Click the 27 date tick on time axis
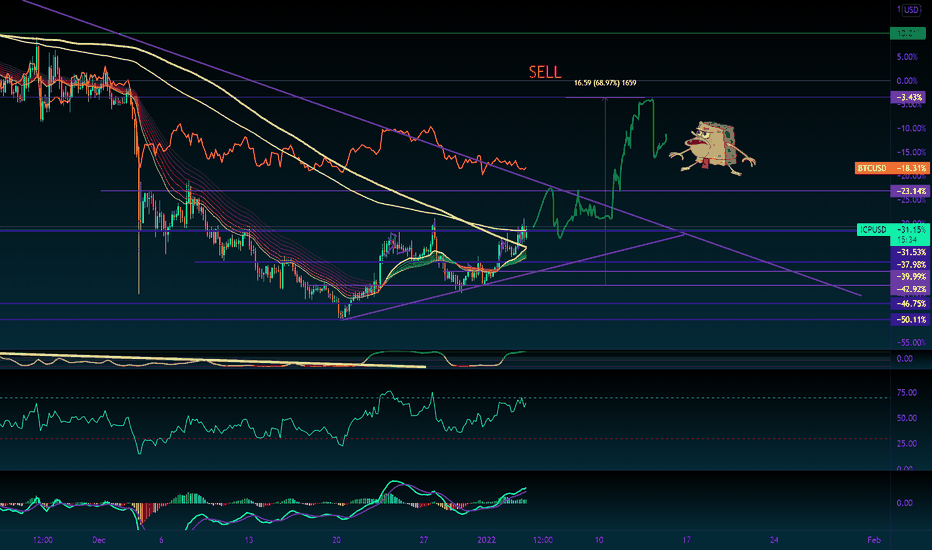 tap(424, 540)
